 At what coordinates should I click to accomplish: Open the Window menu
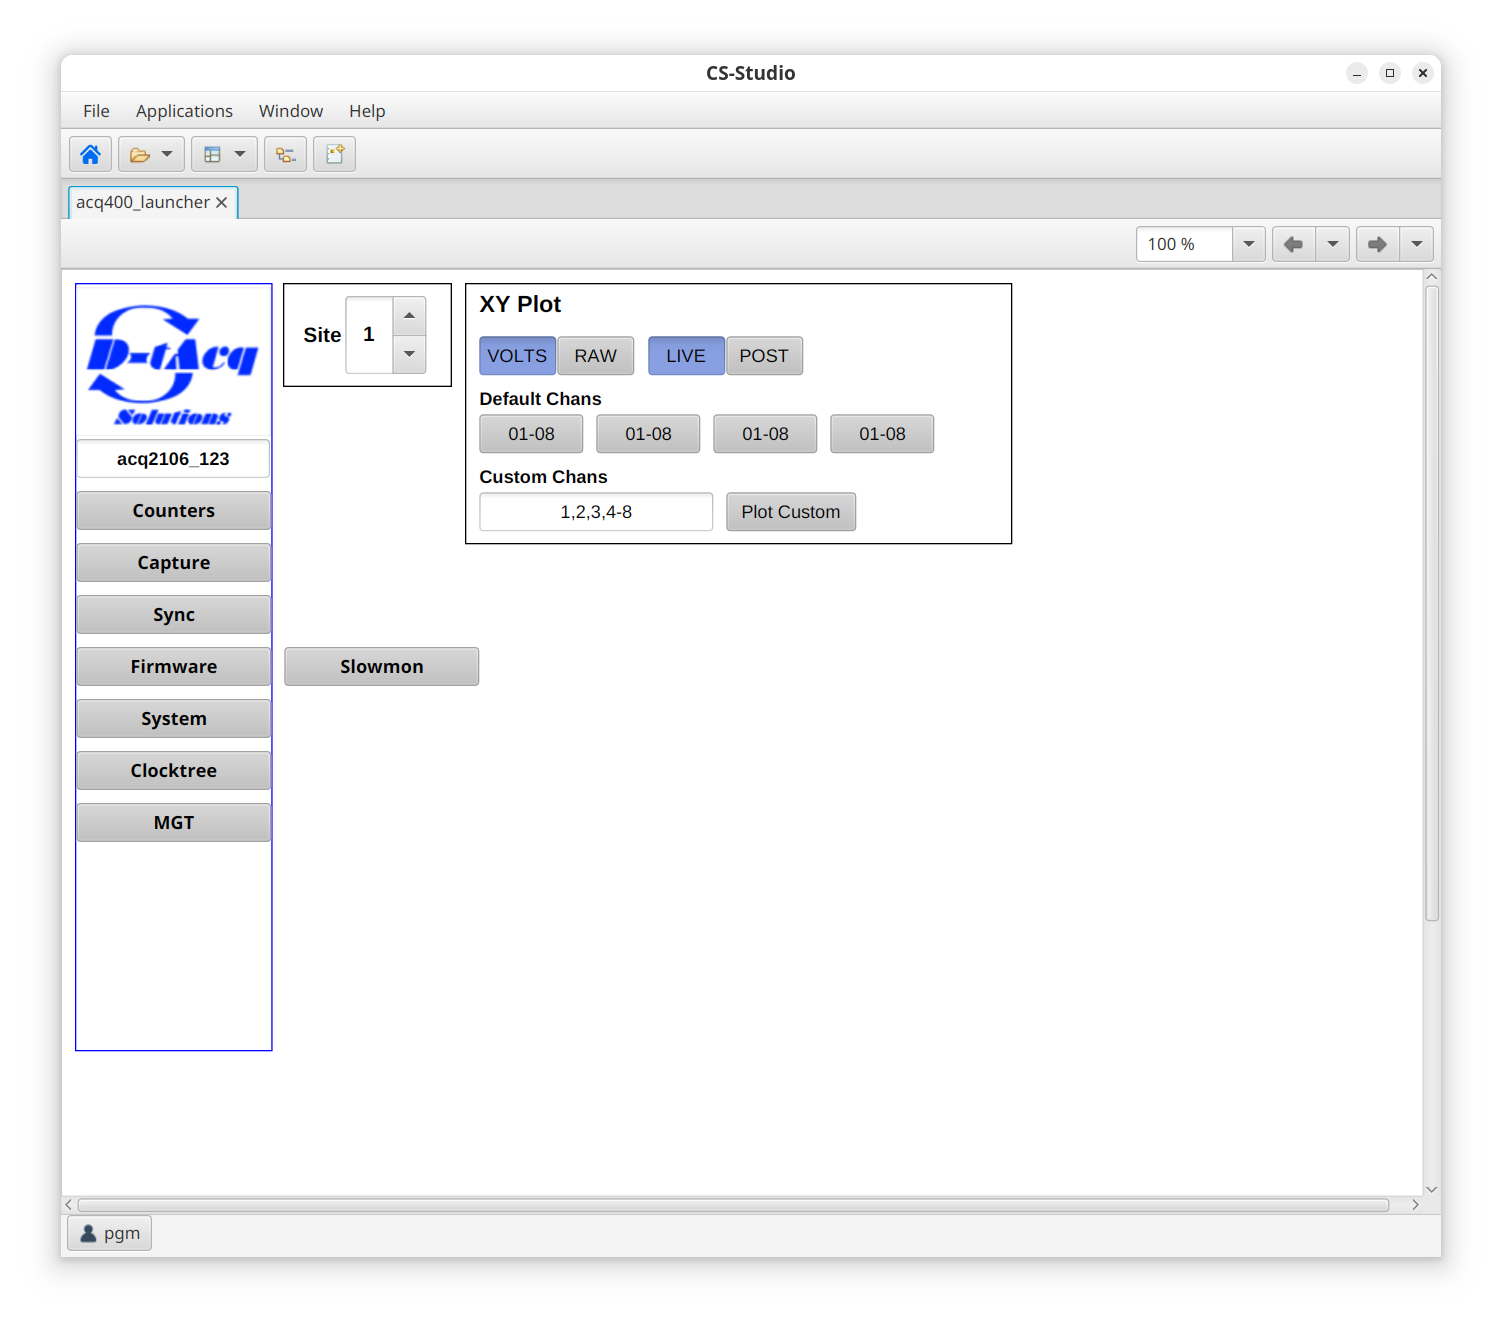point(291,111)
